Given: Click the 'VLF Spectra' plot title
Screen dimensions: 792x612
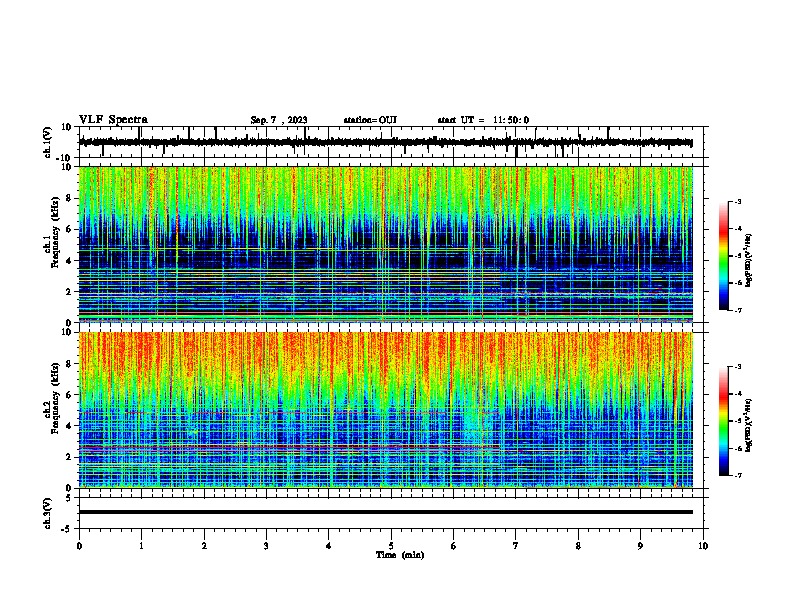Looking at the screenshot, I should tap(113, 120).
